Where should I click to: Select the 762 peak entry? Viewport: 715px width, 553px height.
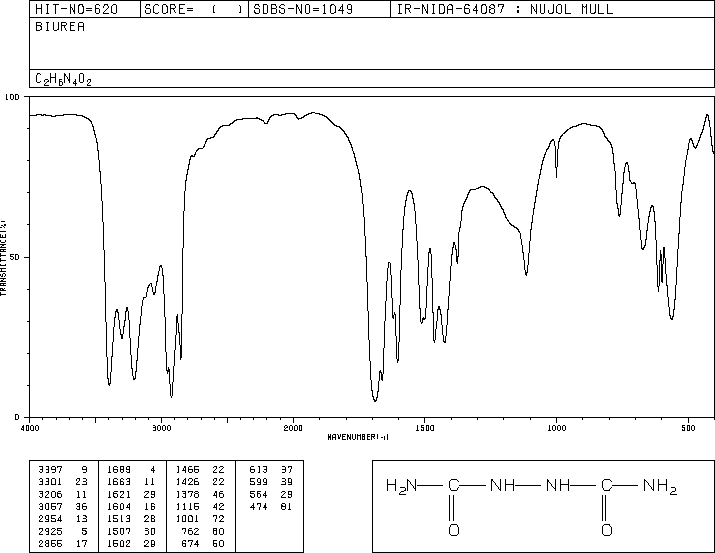click(x=202, y=531)
